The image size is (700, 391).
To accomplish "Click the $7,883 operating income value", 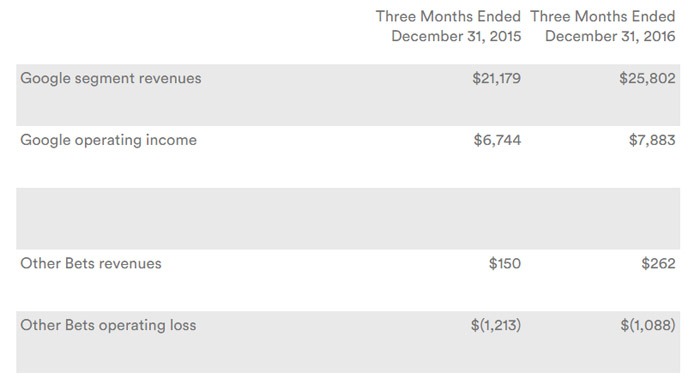I will [x=652, y=140].
